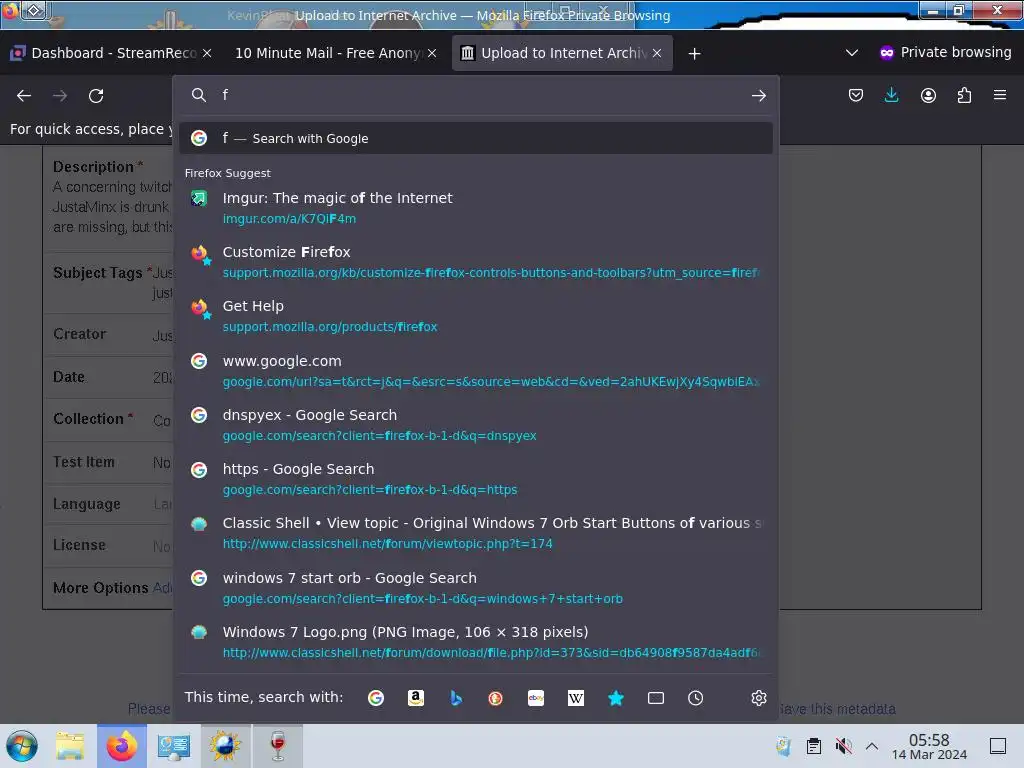Search this time with Amazon icon

pos(415,698)
